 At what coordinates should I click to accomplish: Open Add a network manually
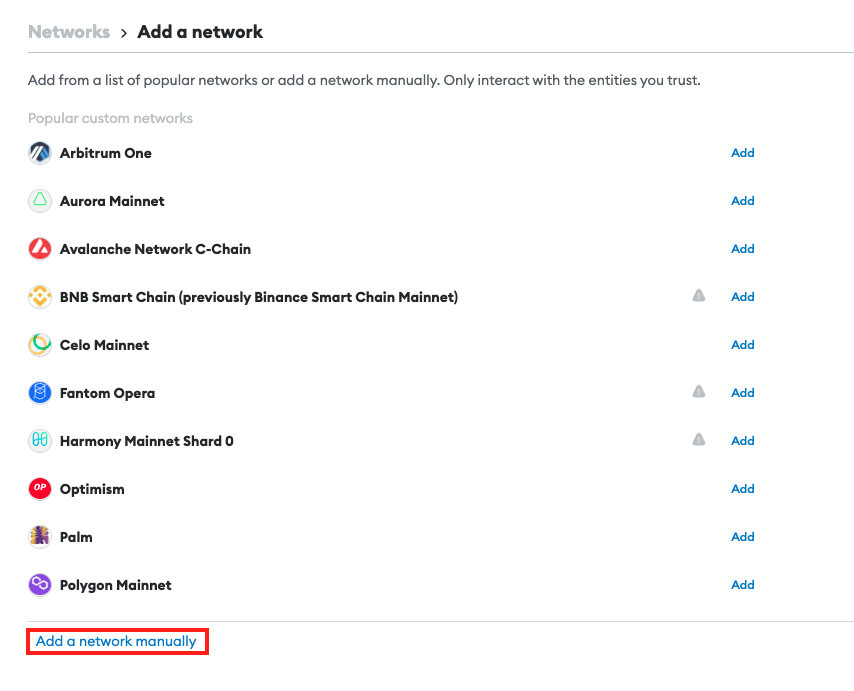pyautogui.click(x=116, y=641)
